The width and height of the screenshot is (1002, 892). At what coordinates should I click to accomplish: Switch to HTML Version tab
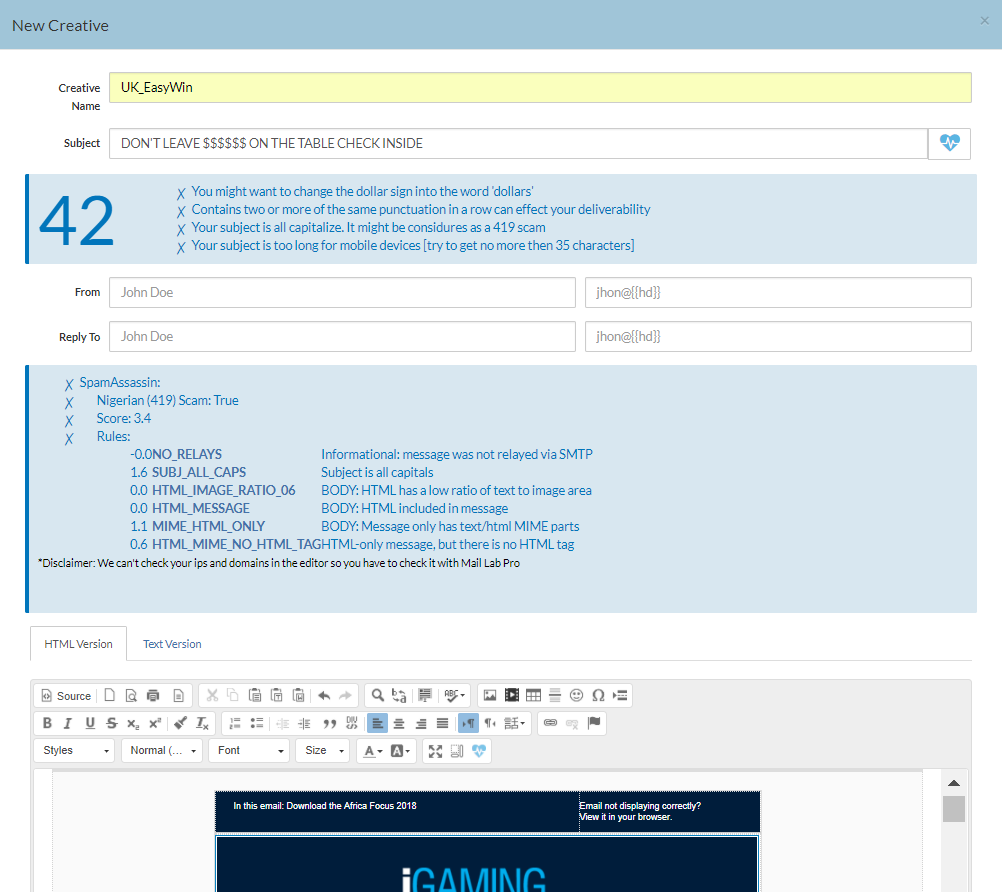[79, 643]
